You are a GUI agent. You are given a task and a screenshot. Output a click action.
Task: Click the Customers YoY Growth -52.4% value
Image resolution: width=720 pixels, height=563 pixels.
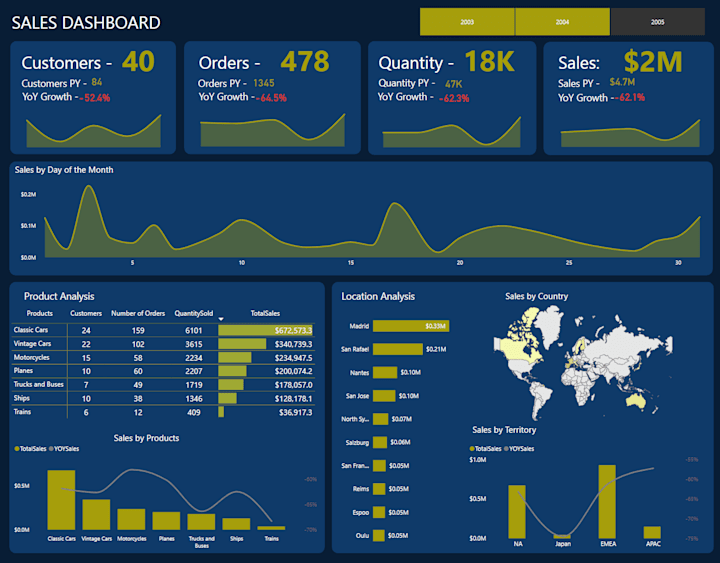(95, 98)
